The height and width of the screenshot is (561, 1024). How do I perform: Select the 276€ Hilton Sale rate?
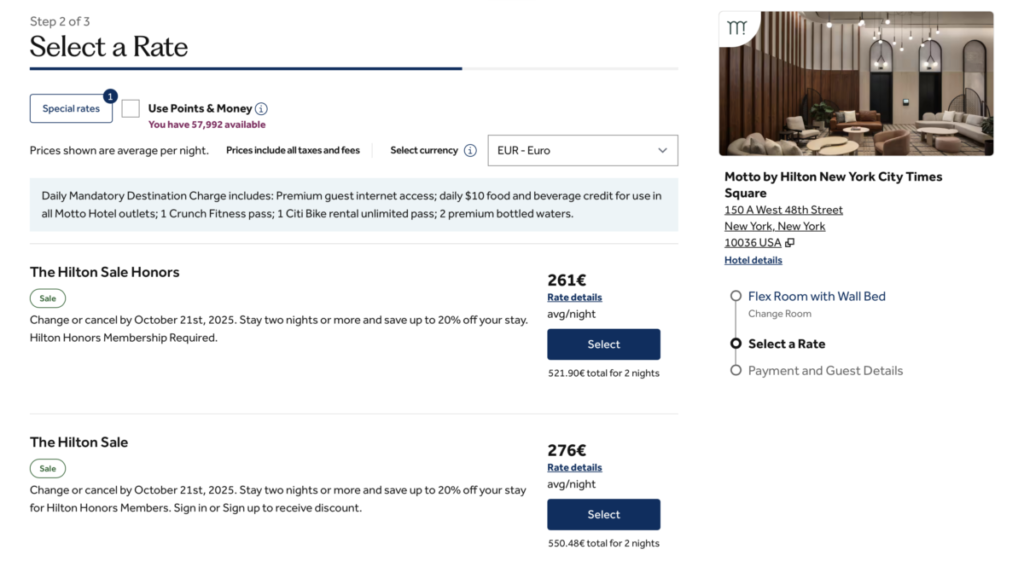tap(603, 514)
